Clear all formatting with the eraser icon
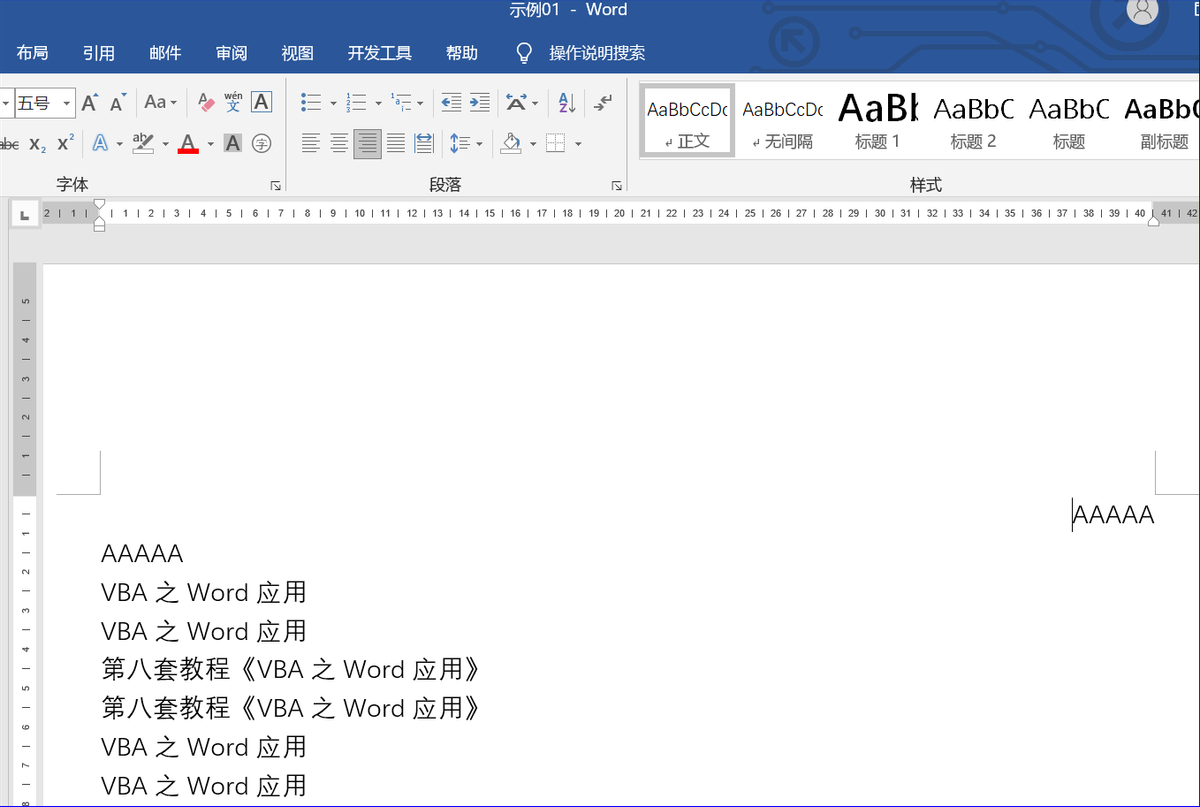Viewport: 1200px width, 807px height. click(206, 102)
